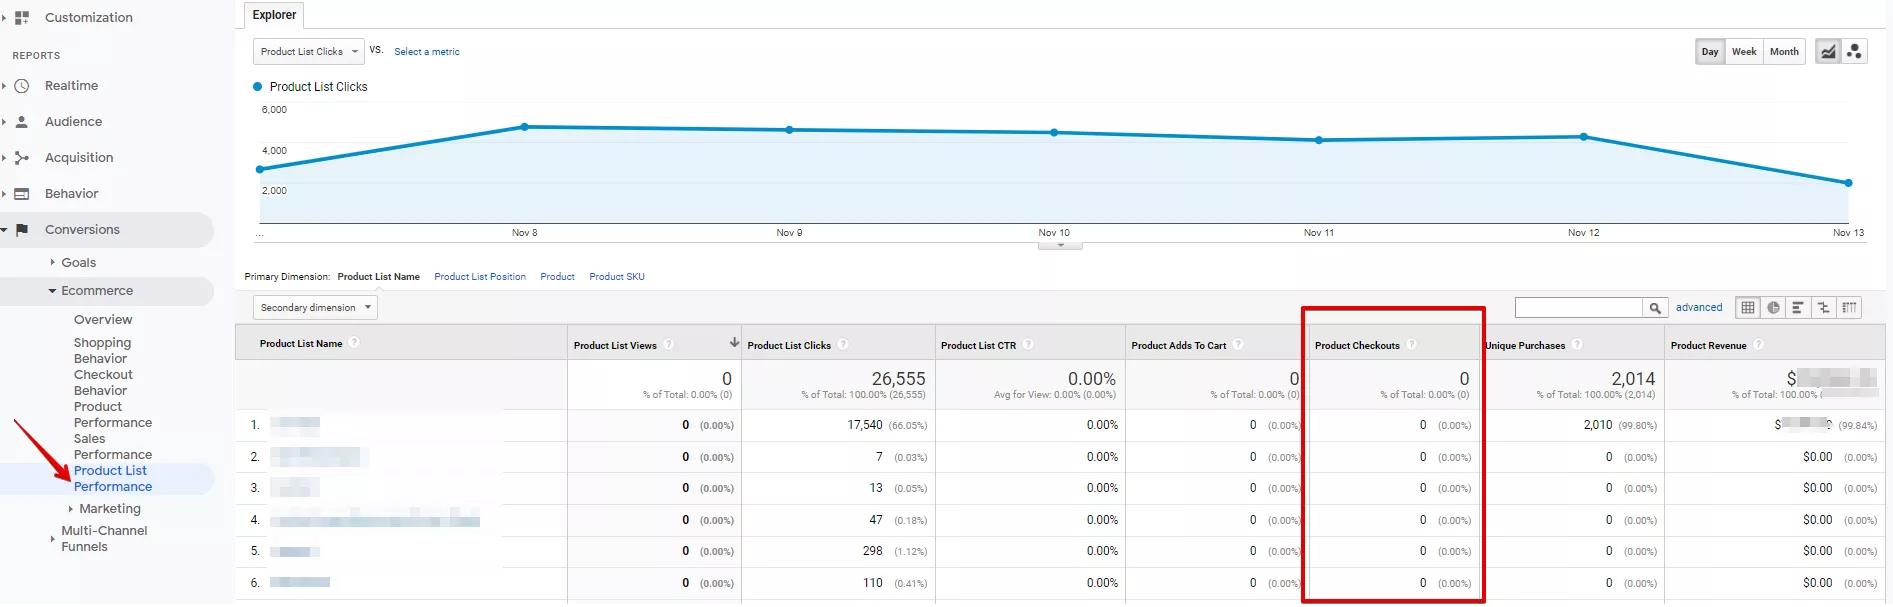1893x607 pixels.
Task: Switch dimension to Product List Position
Action: (480, 277)
